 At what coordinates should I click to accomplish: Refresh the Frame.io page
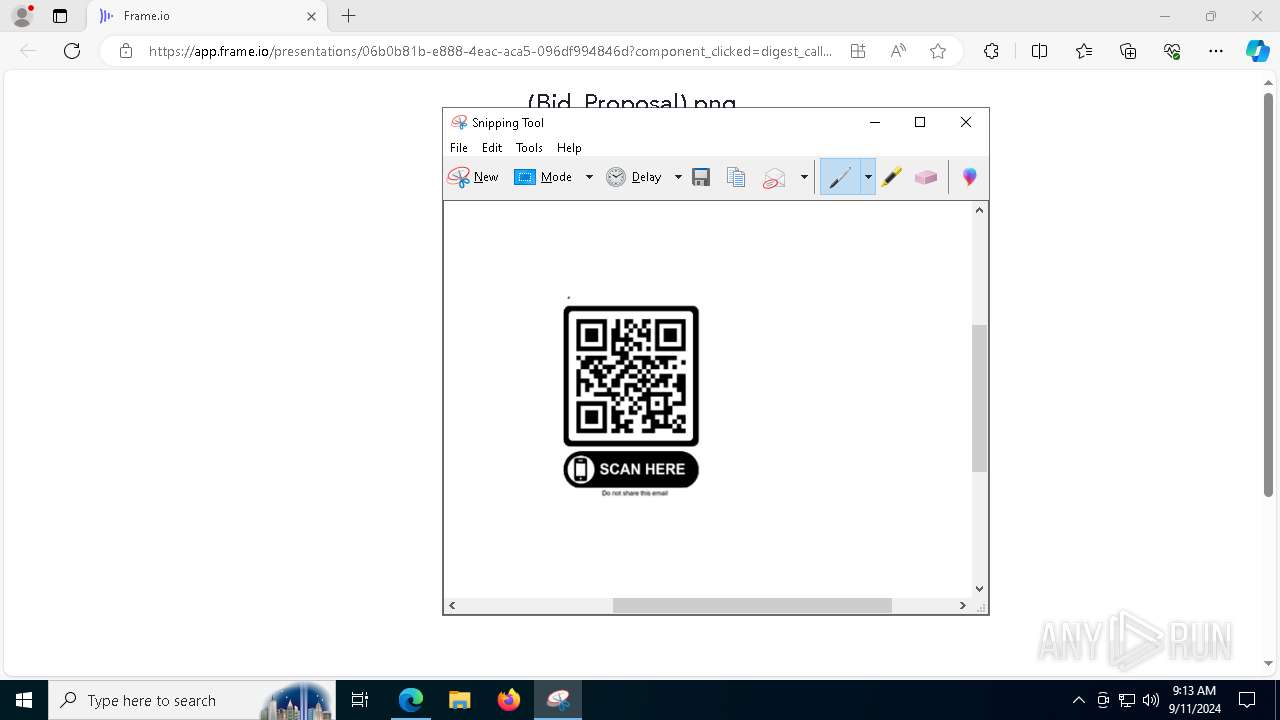(x=72, y=51)
